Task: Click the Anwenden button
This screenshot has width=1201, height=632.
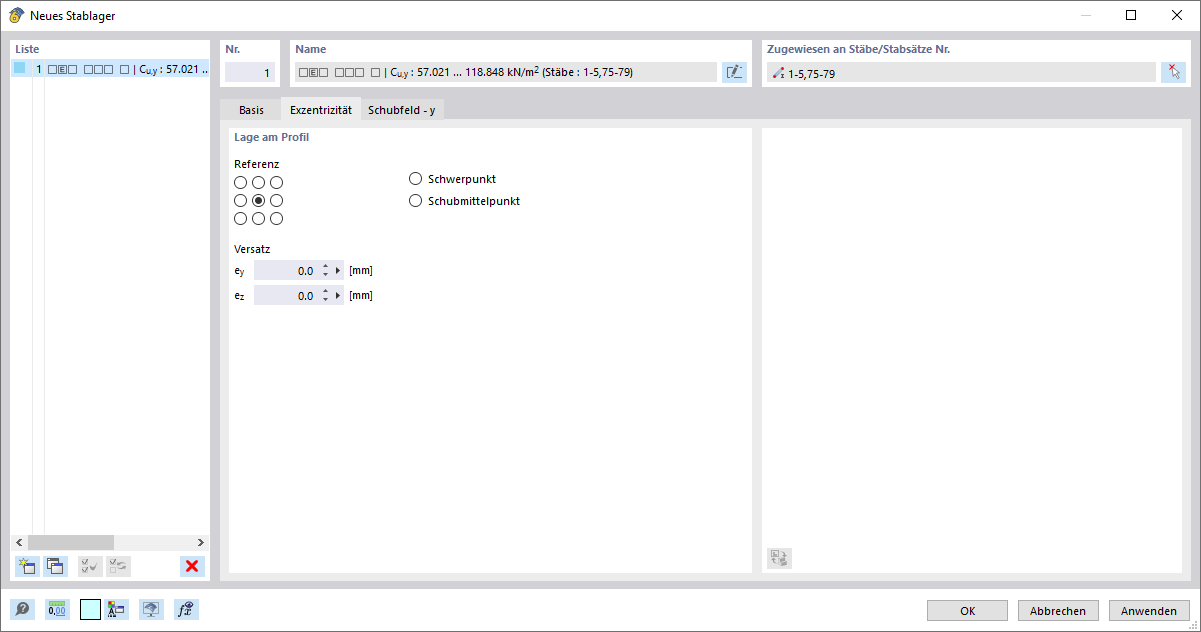Action: pos(1149,610)
